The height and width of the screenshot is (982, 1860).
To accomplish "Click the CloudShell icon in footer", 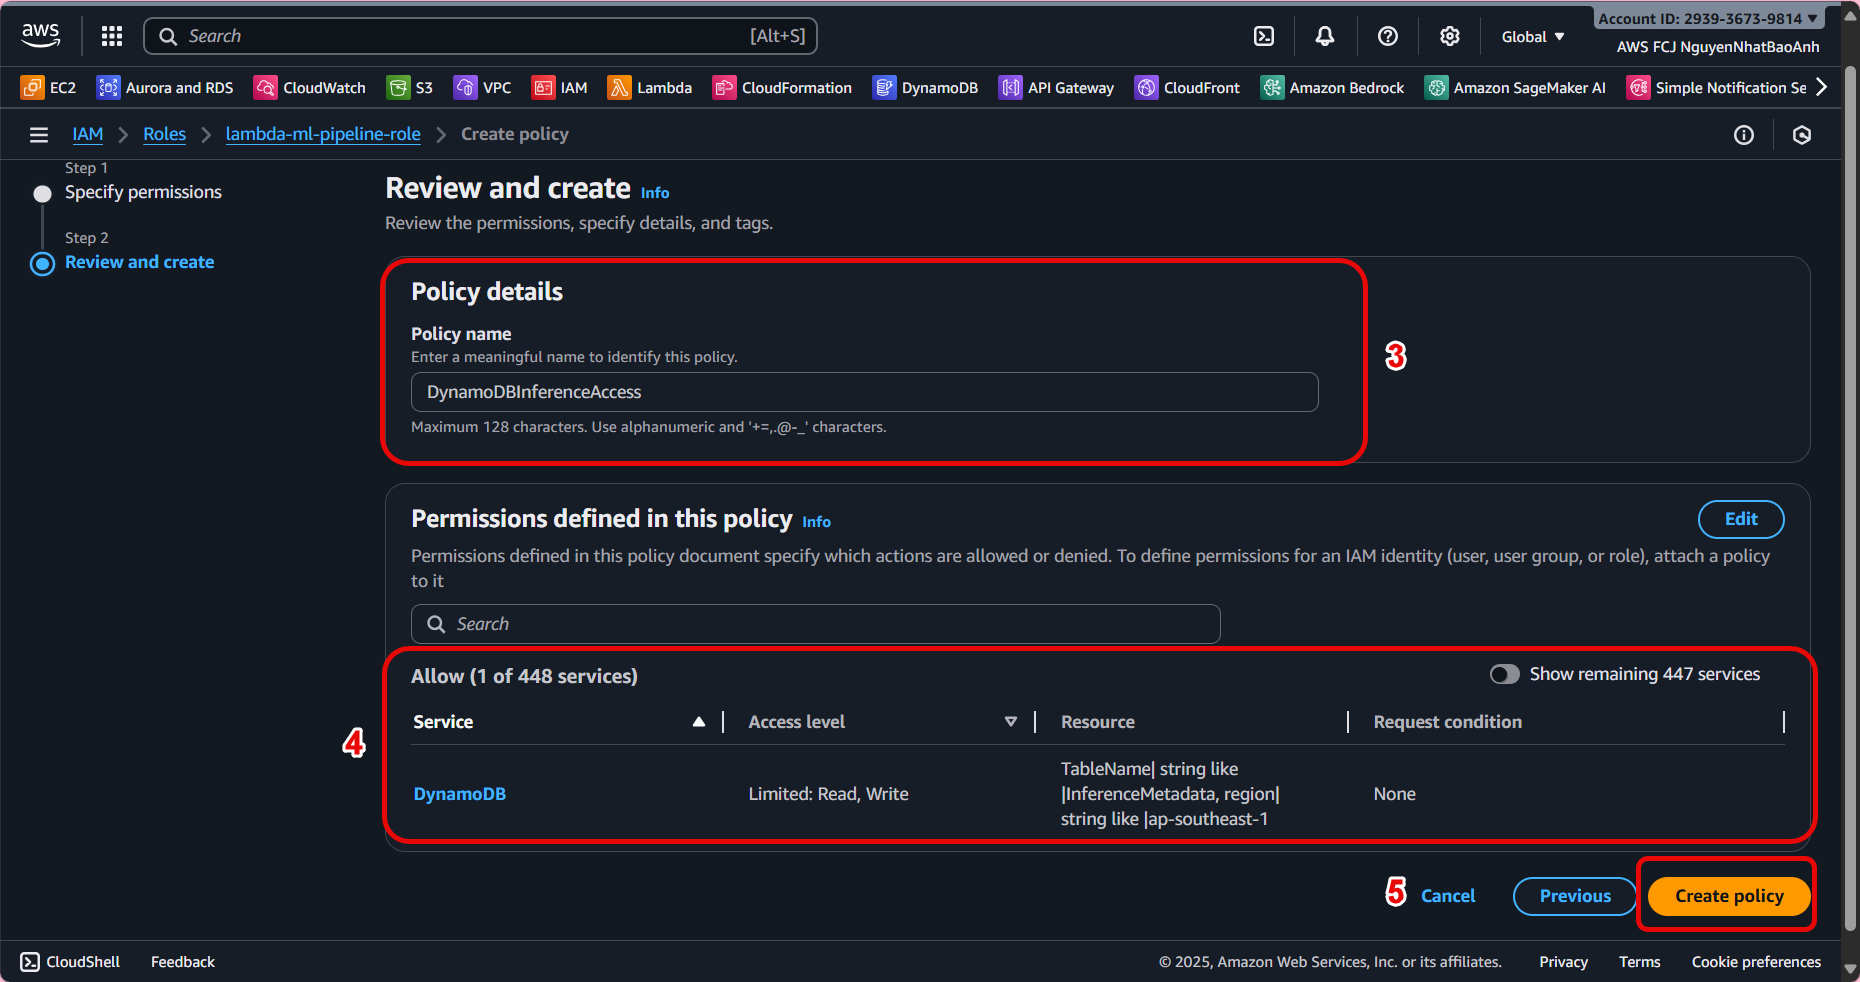I will 30,962.
